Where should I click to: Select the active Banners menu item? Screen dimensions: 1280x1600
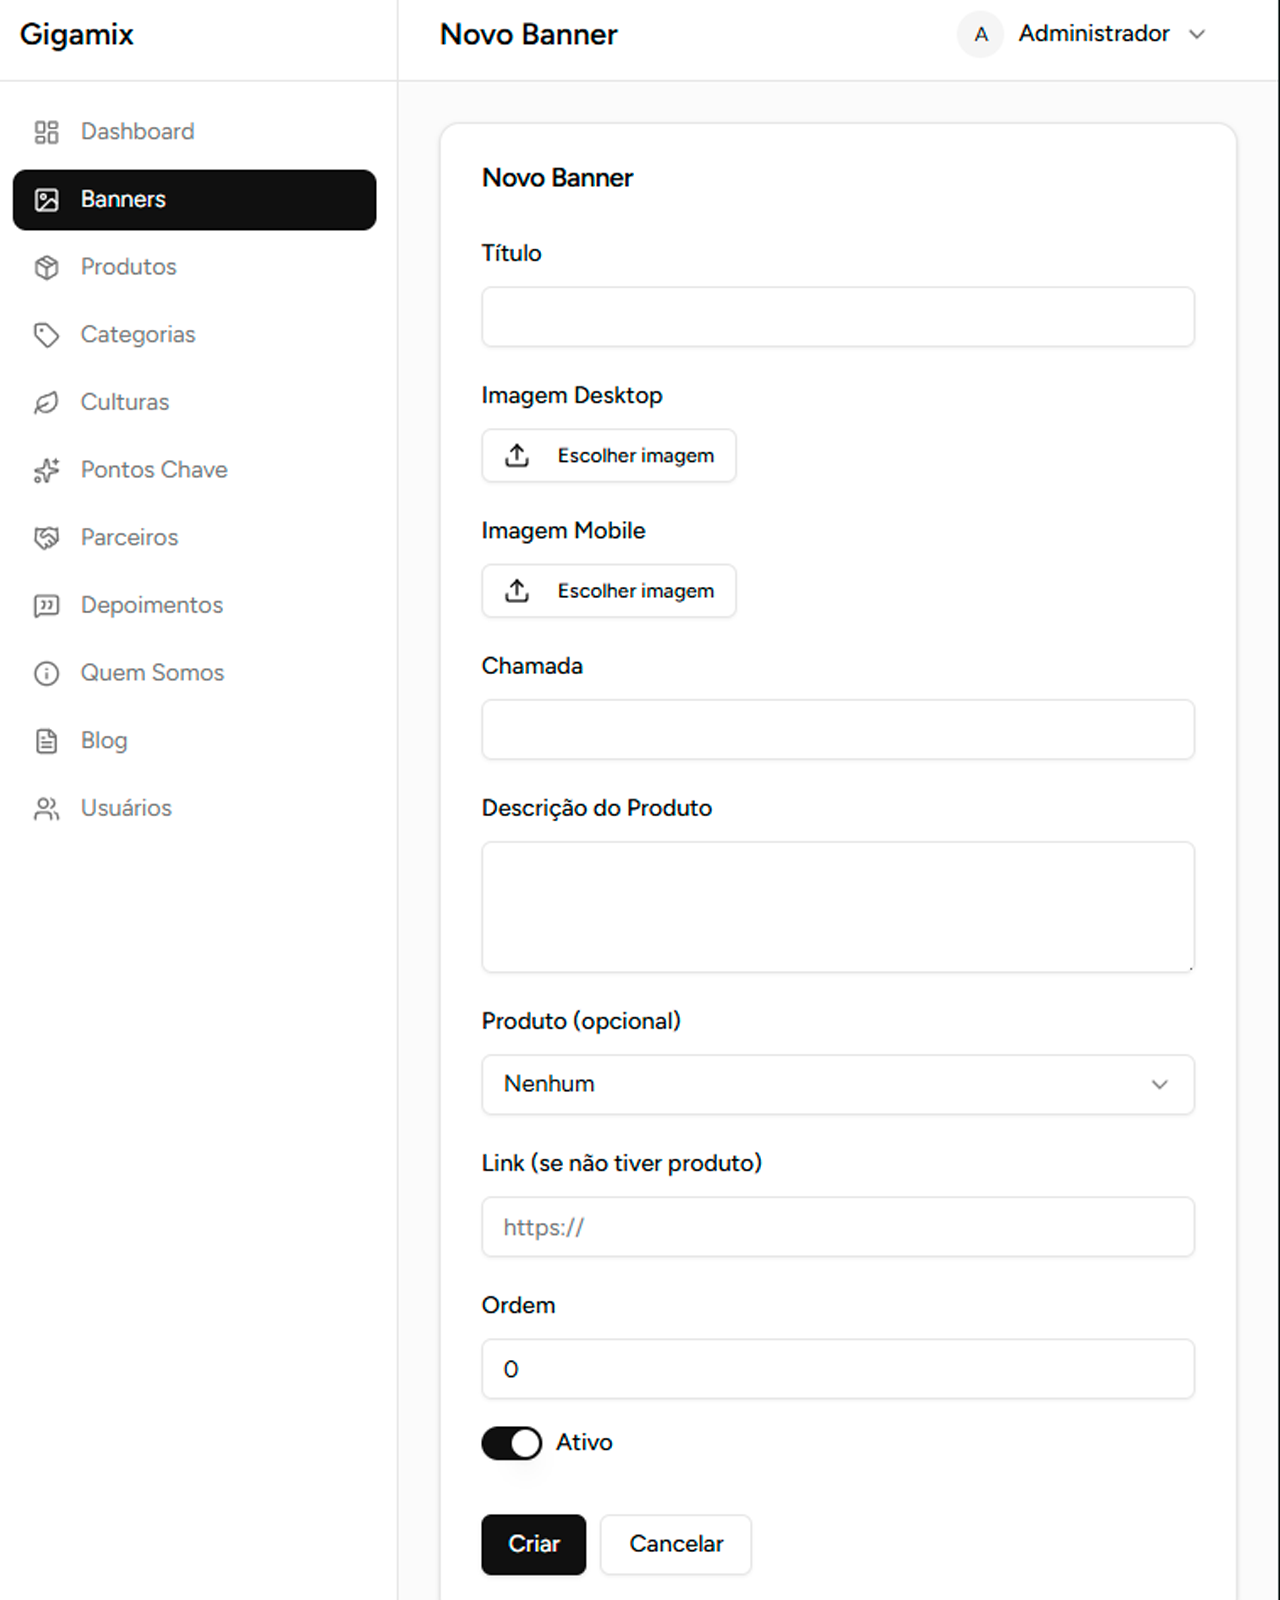[x=195, y=200]
